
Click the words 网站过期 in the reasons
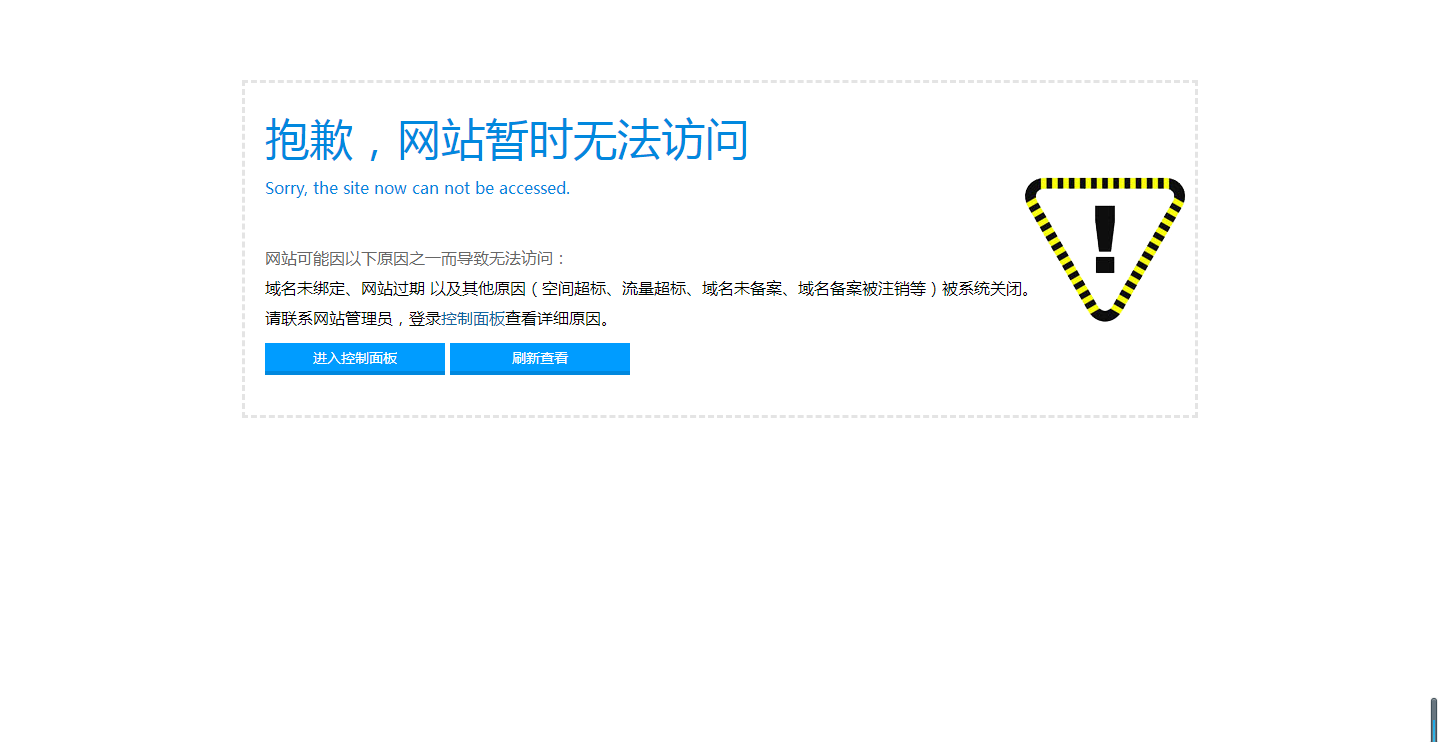point(392,289)
